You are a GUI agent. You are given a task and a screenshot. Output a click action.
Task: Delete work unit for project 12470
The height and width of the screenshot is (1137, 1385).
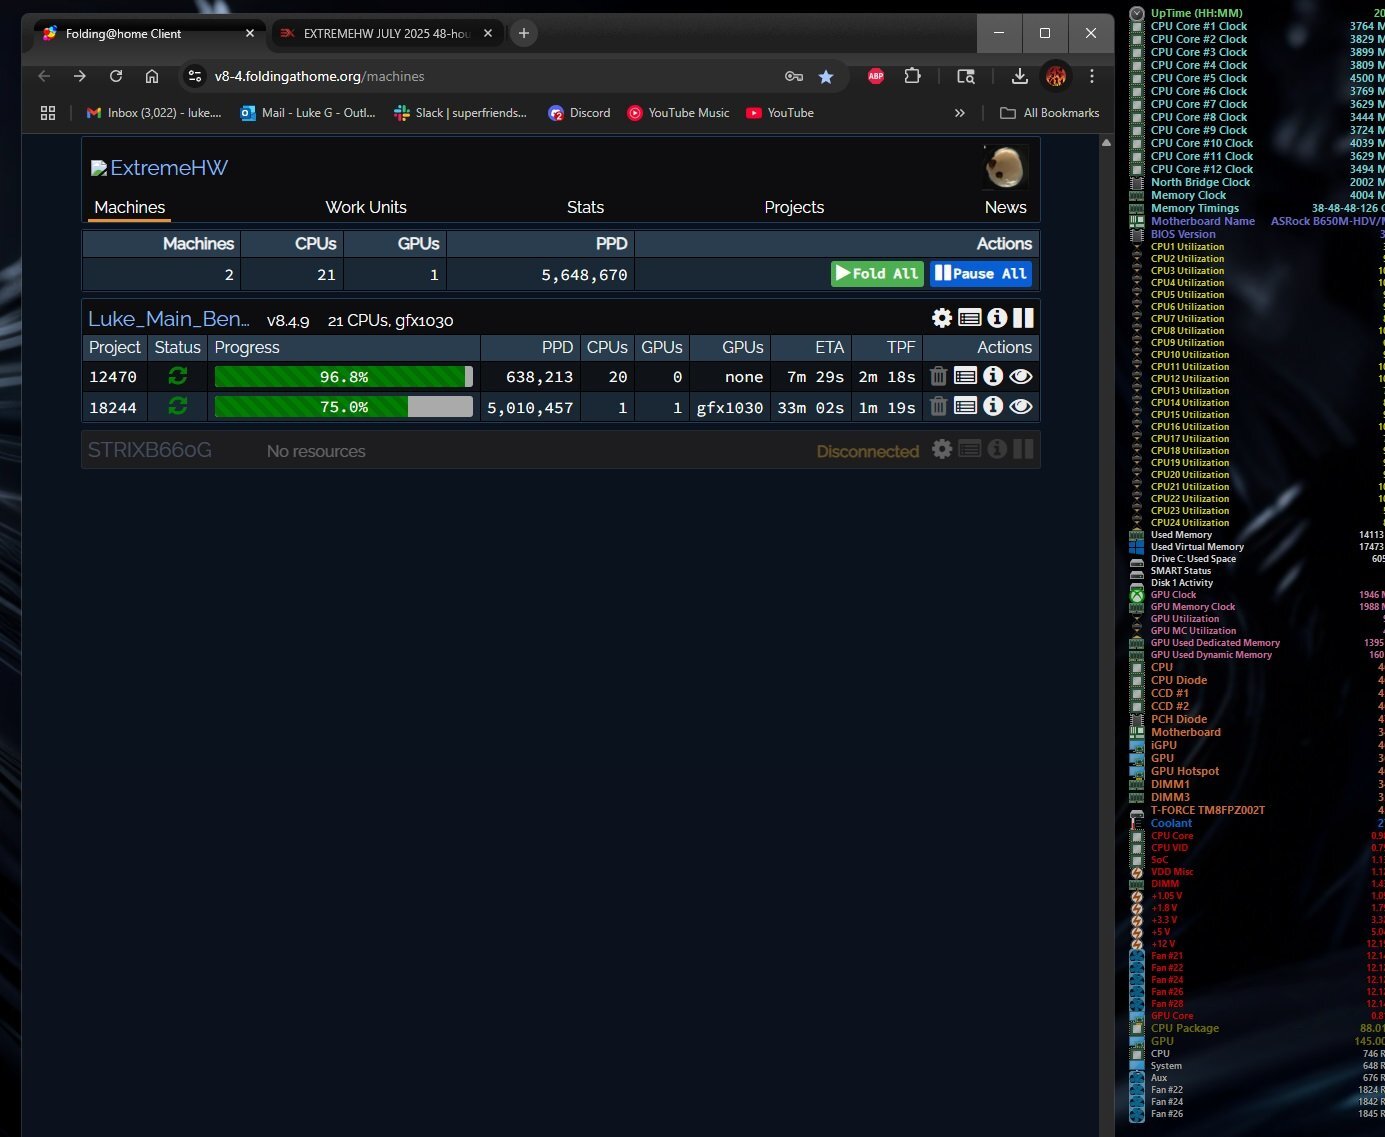[938, 376]
